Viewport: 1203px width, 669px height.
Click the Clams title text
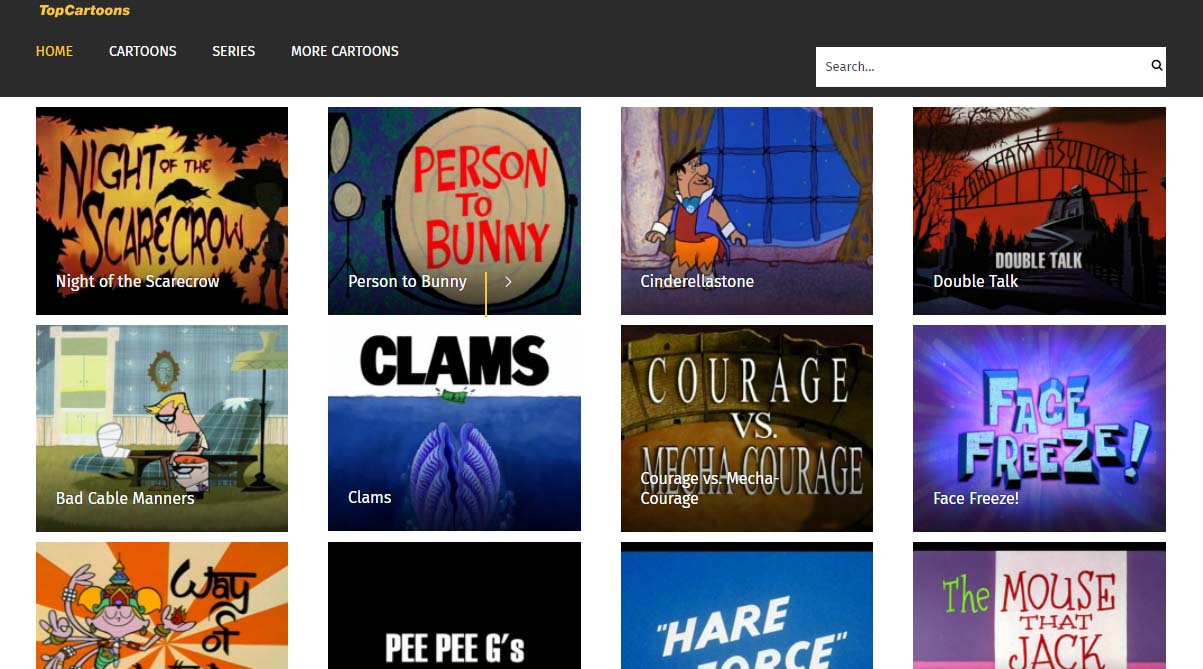[x=369, y=497]
